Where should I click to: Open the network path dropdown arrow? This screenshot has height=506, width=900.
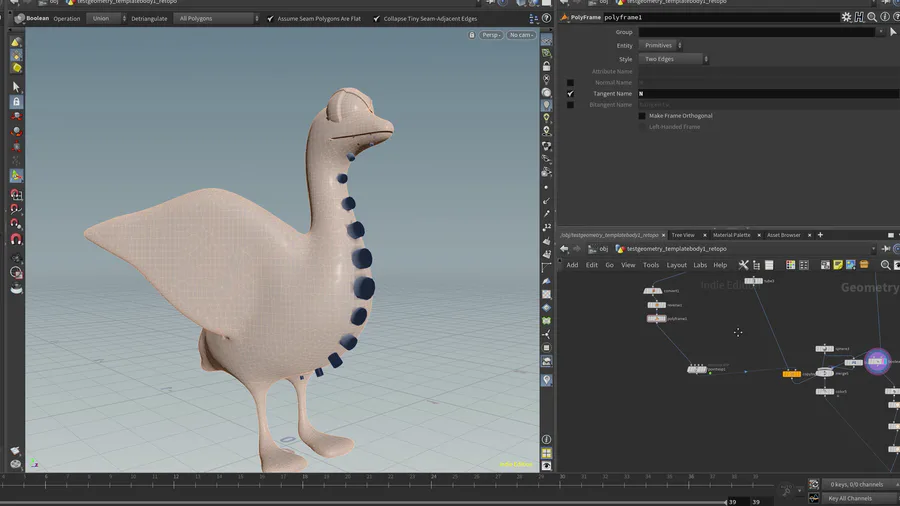coord(873,249)
